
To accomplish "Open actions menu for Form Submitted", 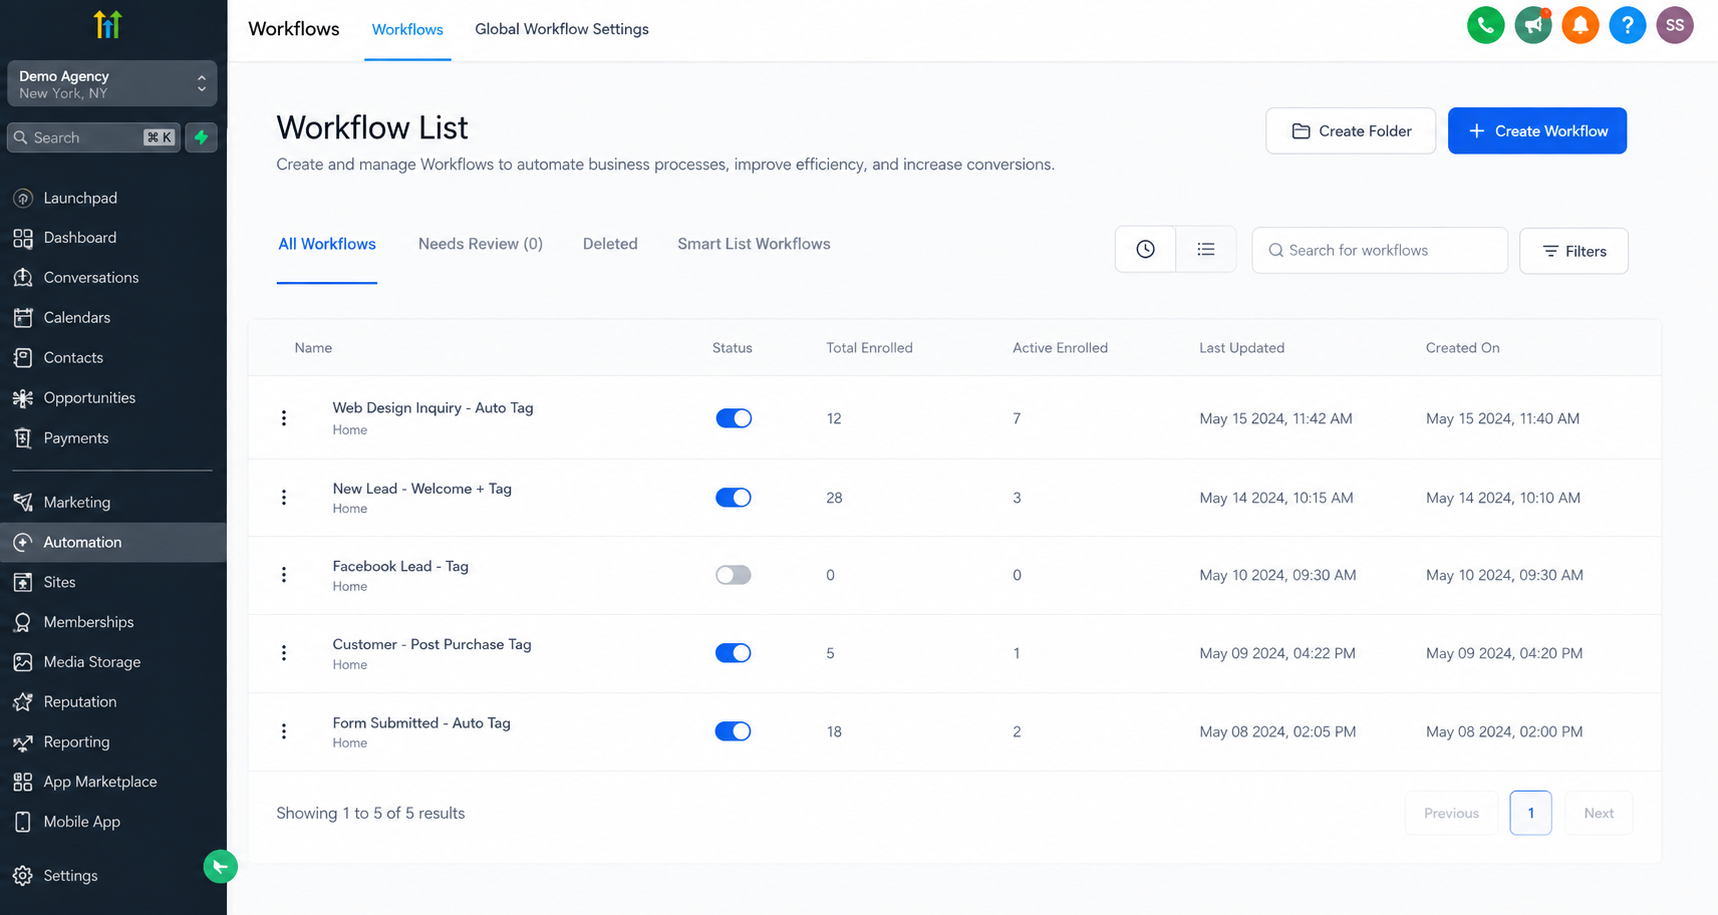I will click(x=284, y=731).
